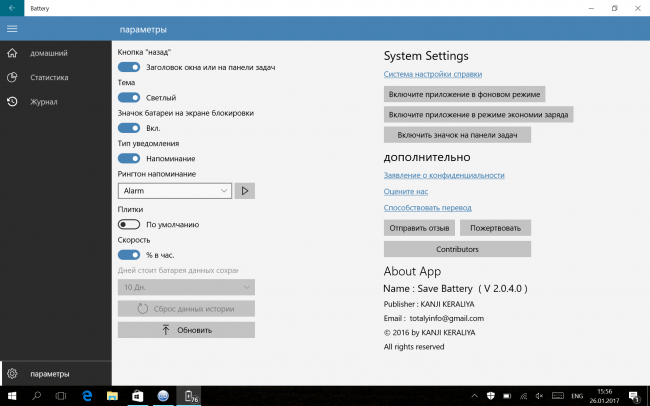The height and width of the screenshot is (406, 650).
Task: Open Task View from the taskbar
Action: coord(61,396)
